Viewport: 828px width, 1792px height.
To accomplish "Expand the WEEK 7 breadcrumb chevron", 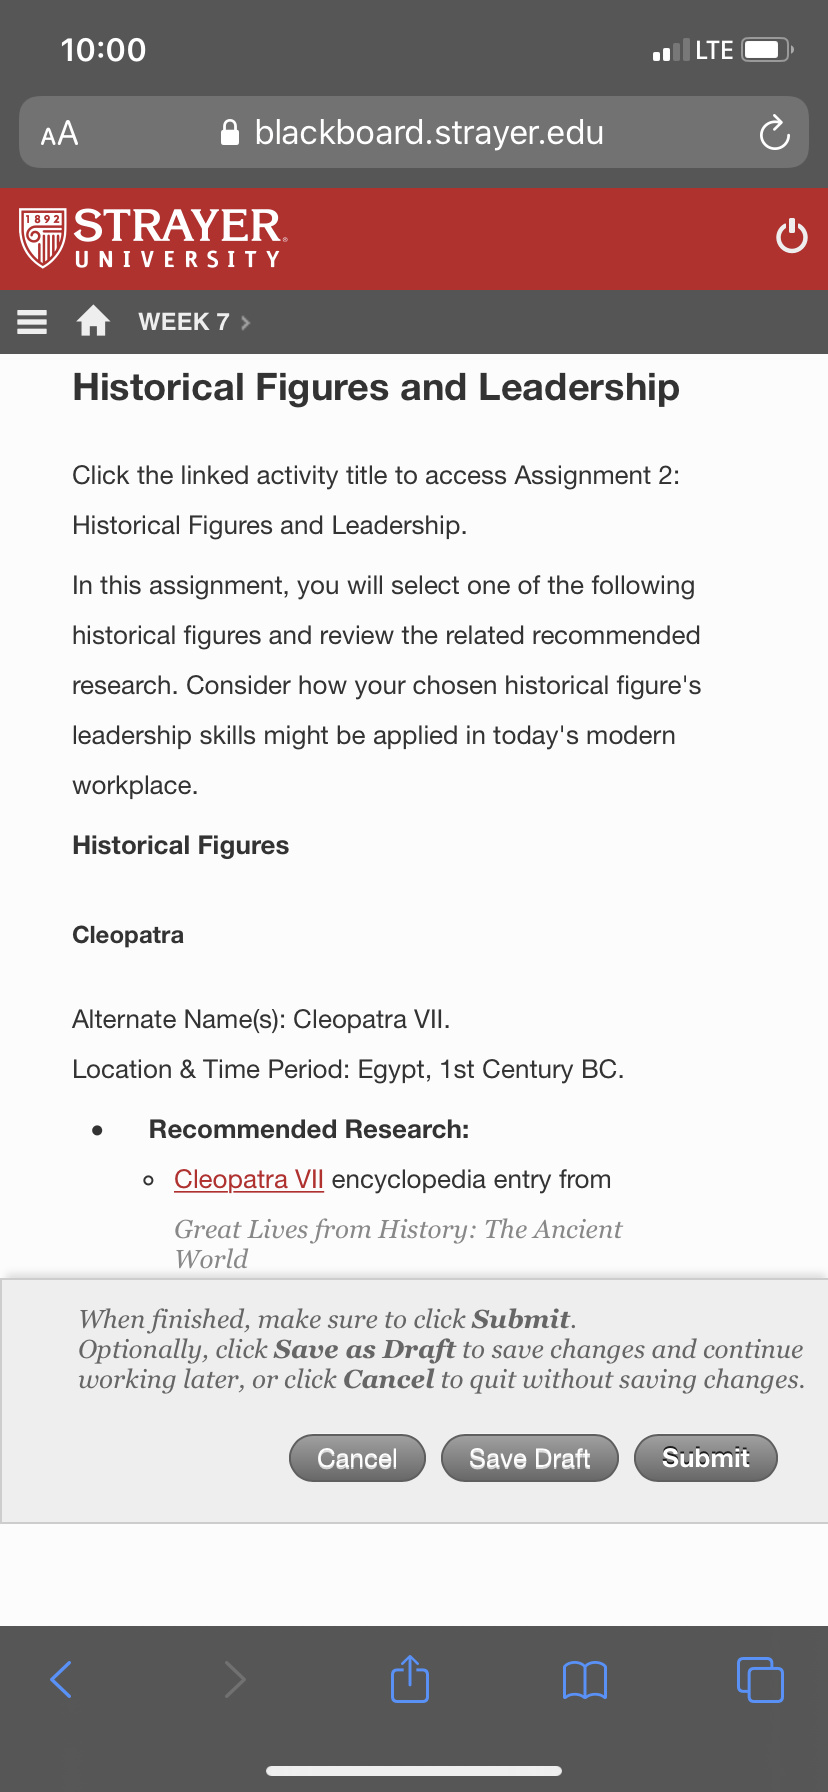I will (246, 322).
